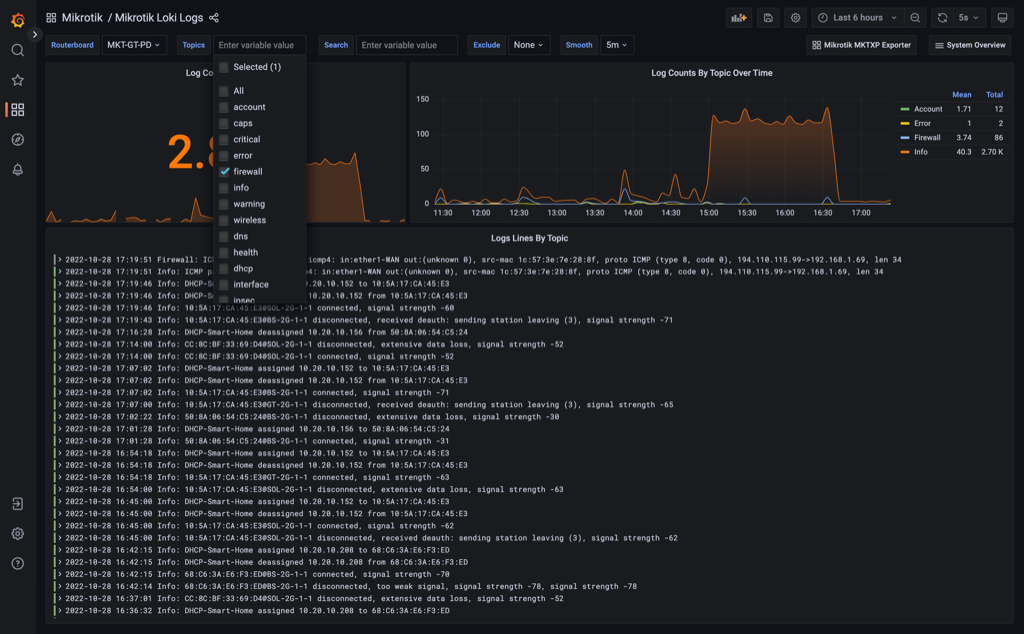Check the warning topic
Viewport: 1024px width, 634px height.
click(224, 204)
